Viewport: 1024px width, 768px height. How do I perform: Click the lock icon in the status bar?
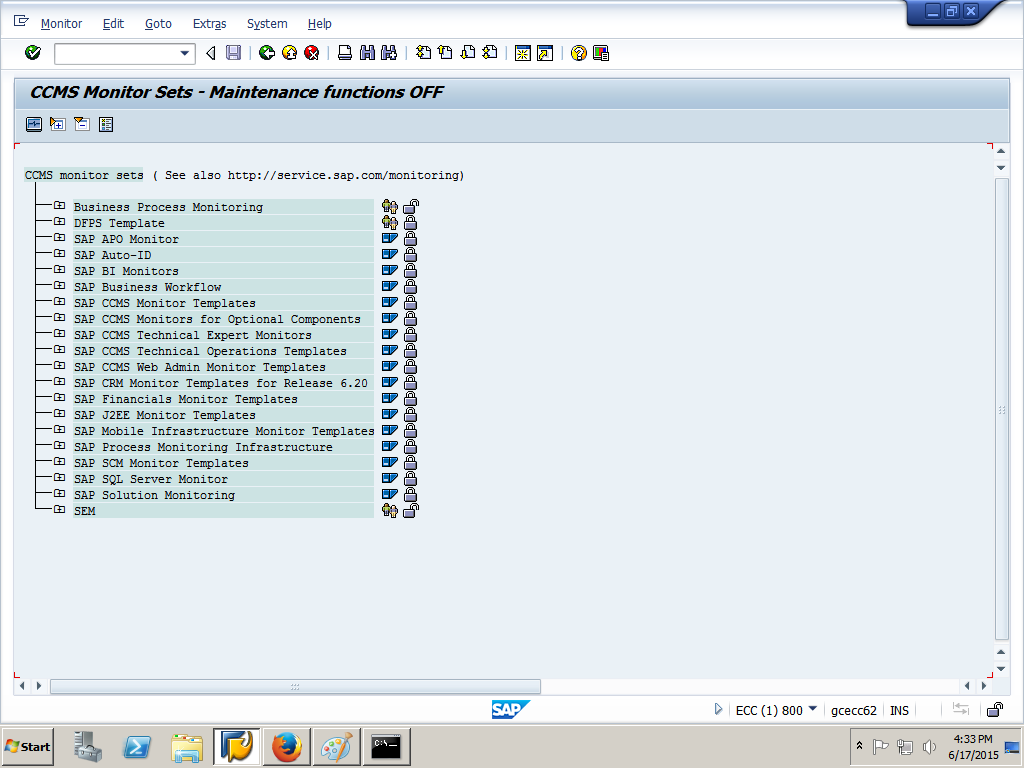[995, 709]
